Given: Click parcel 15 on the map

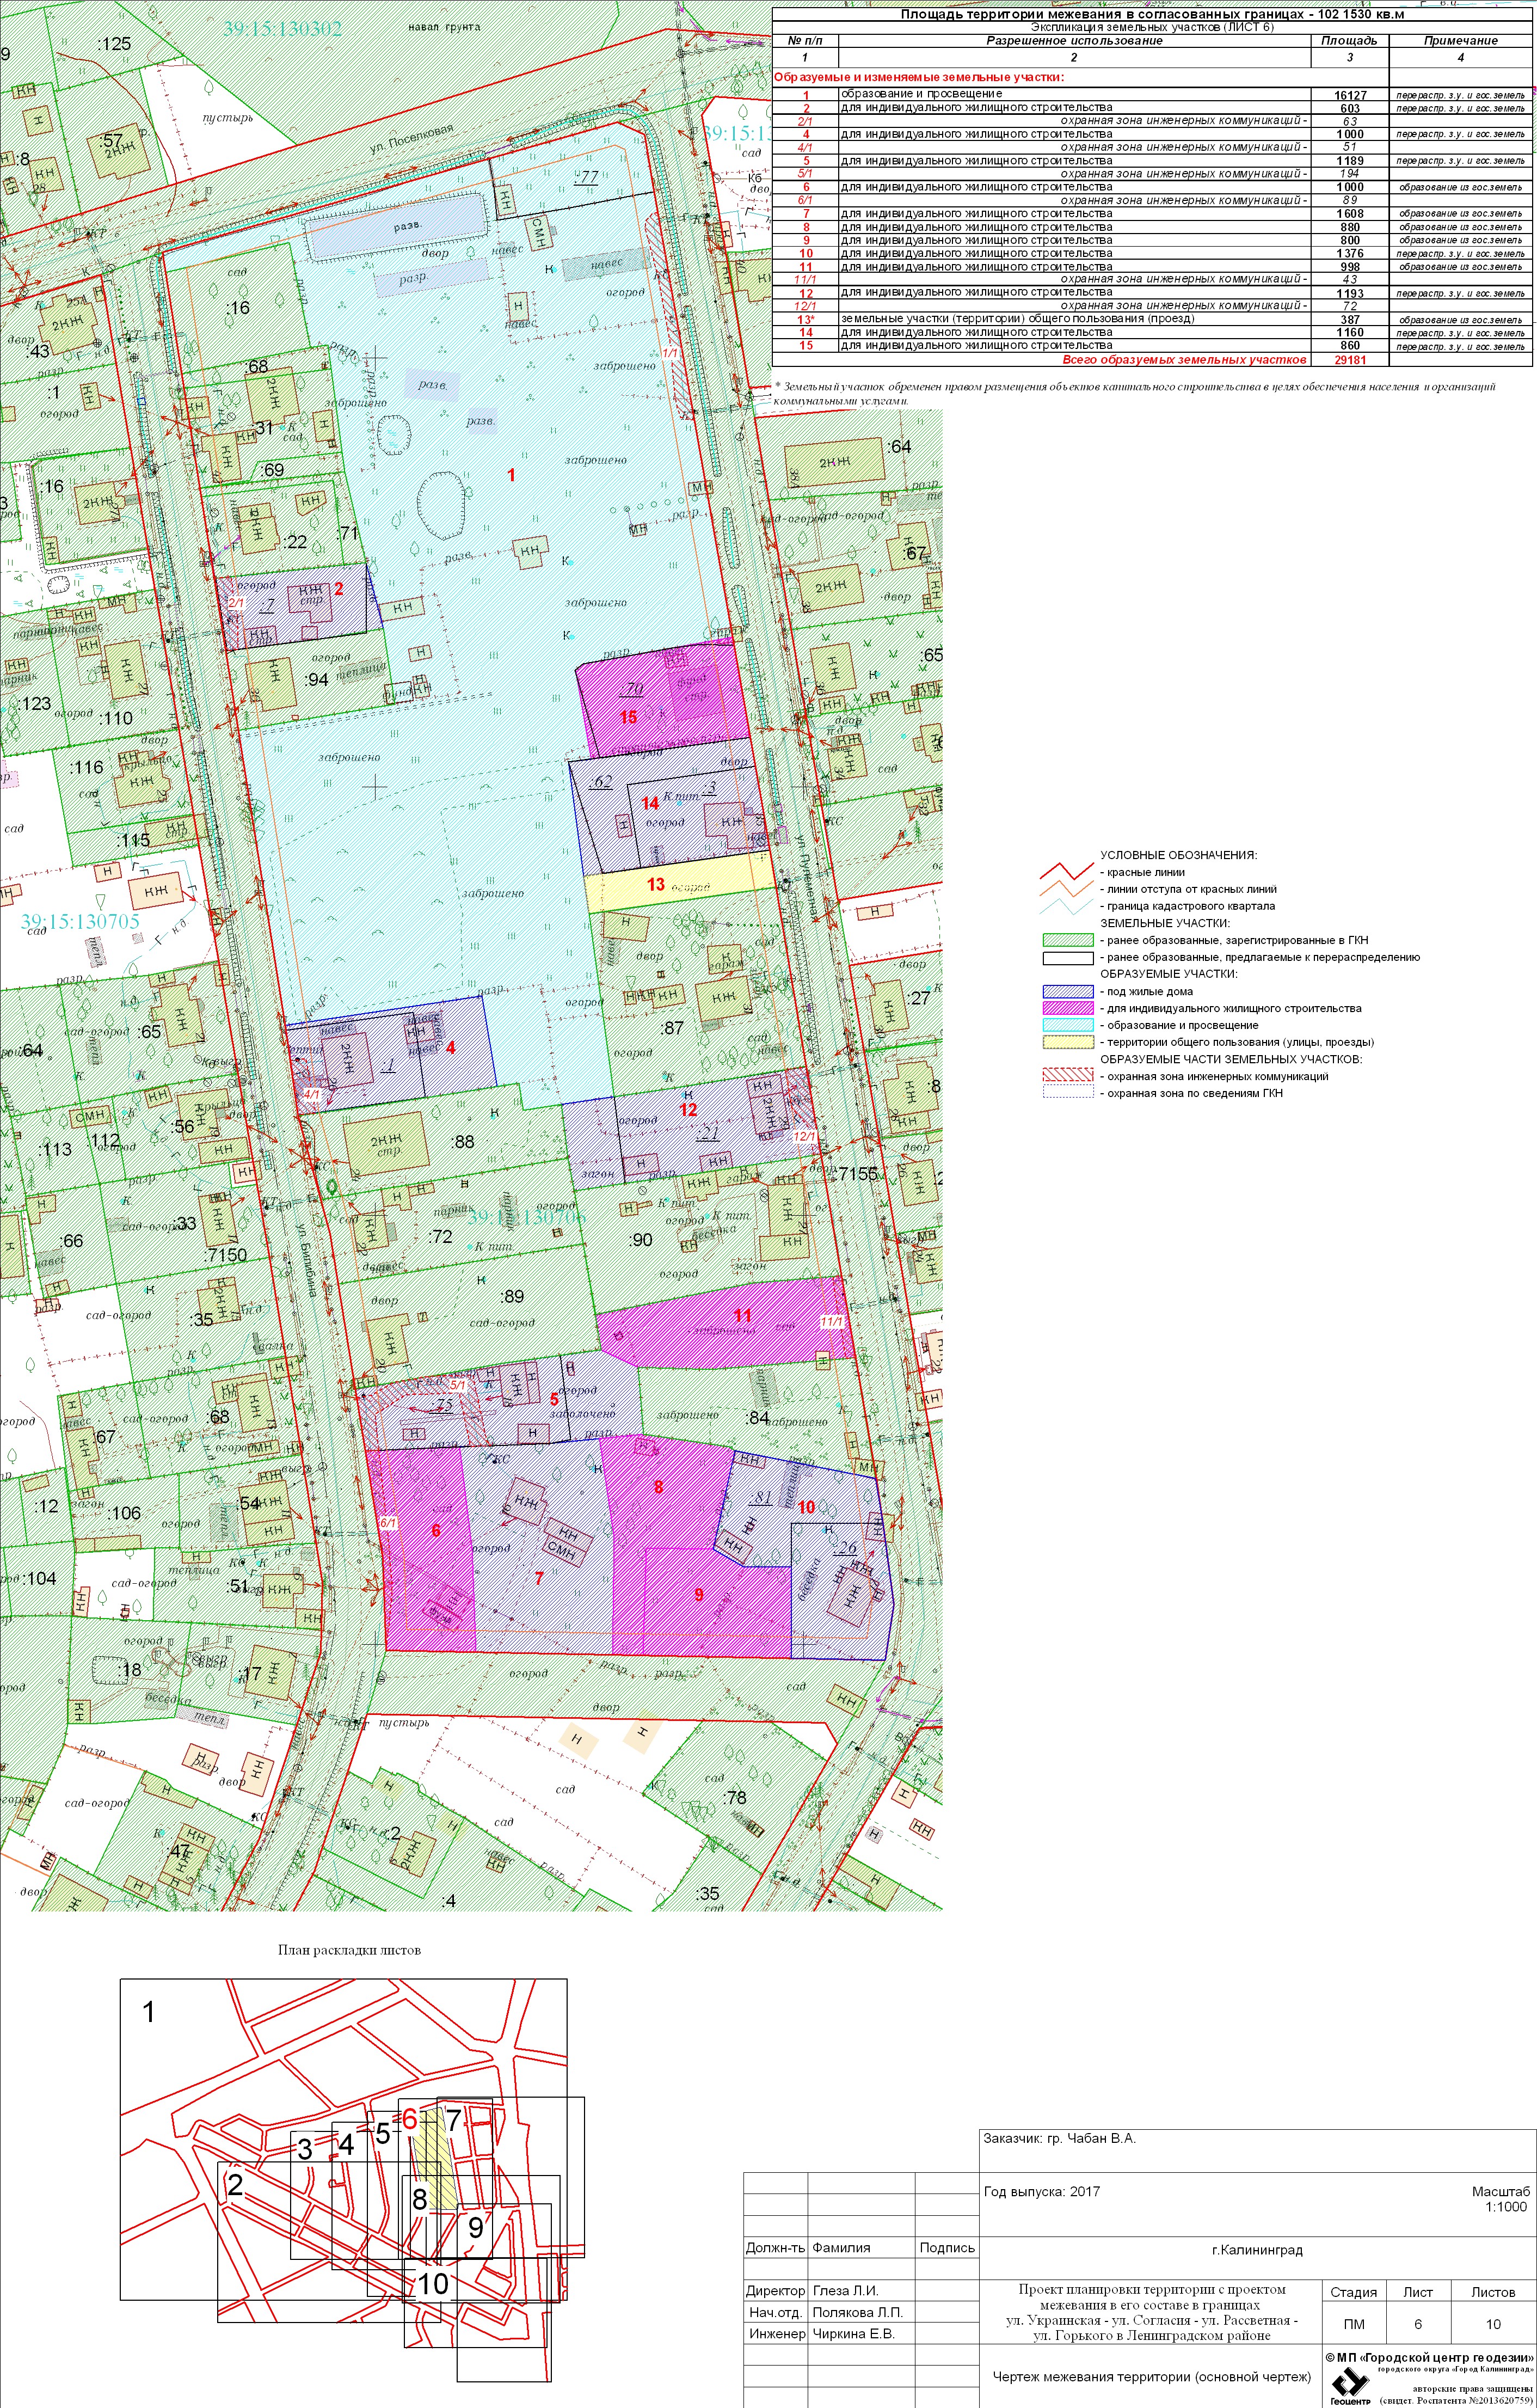Looking at the screenshot, I should [628, 717].
